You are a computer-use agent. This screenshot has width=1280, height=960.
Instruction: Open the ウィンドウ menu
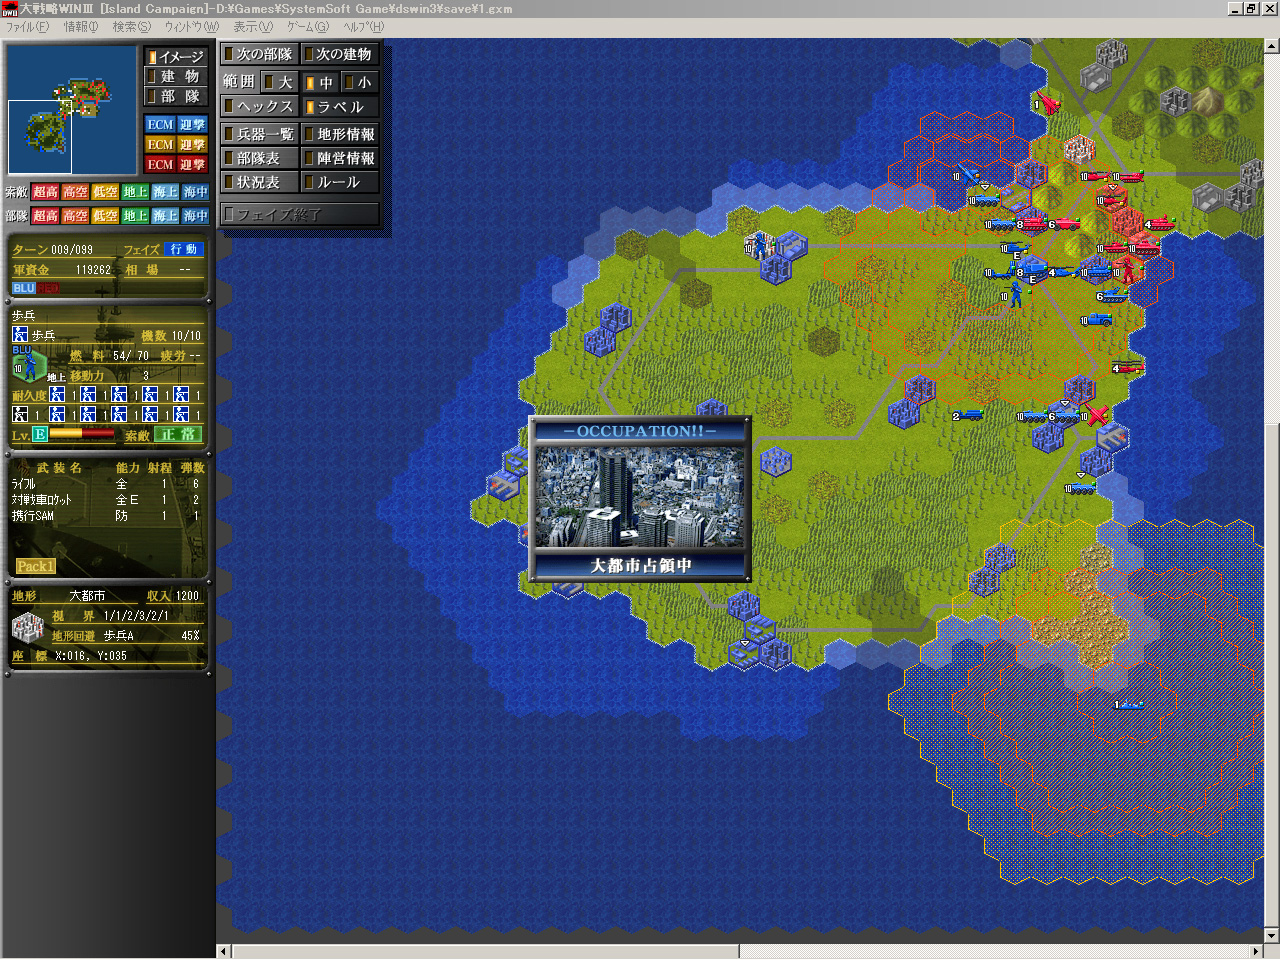point(191,27)
